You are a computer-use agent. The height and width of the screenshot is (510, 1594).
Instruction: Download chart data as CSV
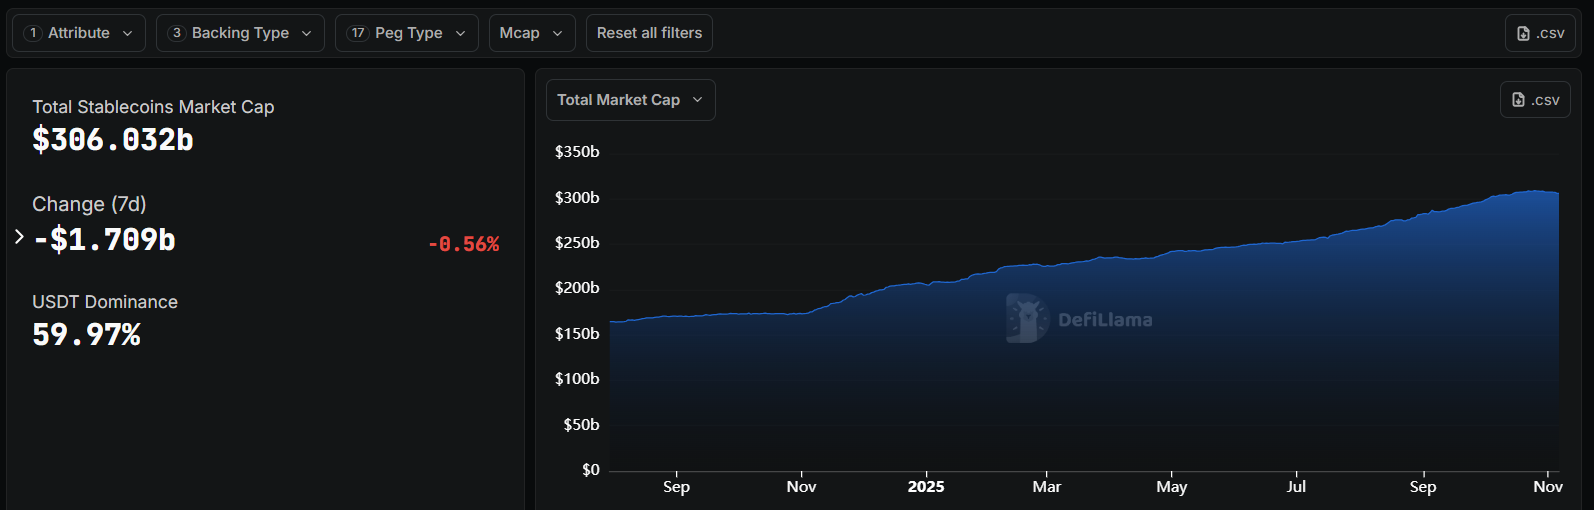click(1535, 100)
